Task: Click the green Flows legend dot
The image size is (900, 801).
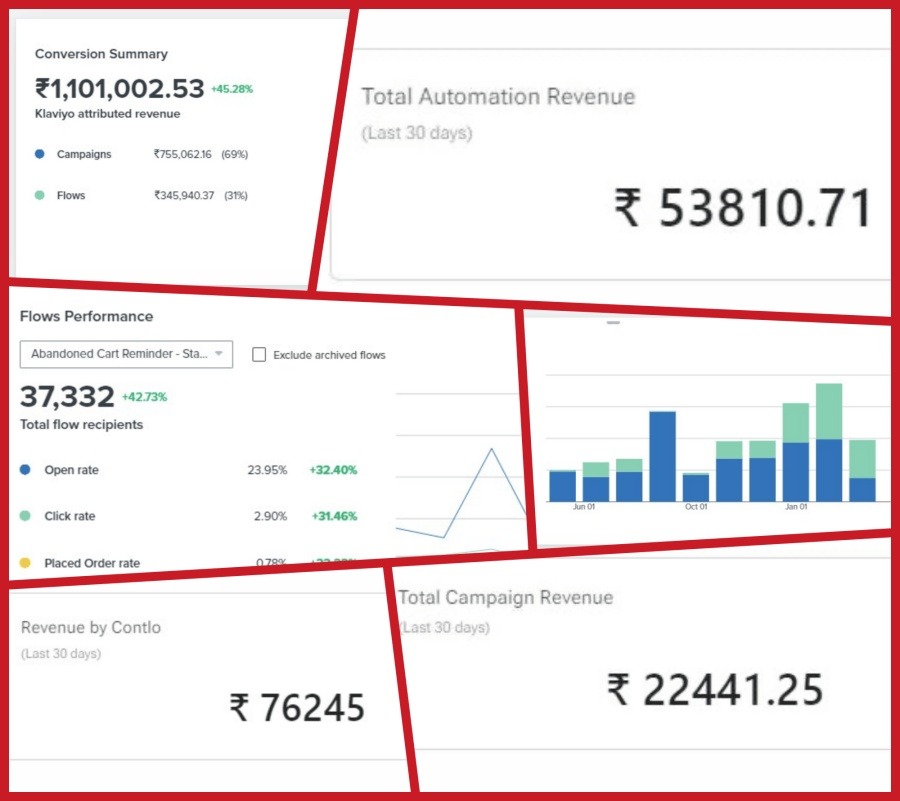Action: click(x=39, y=196)
